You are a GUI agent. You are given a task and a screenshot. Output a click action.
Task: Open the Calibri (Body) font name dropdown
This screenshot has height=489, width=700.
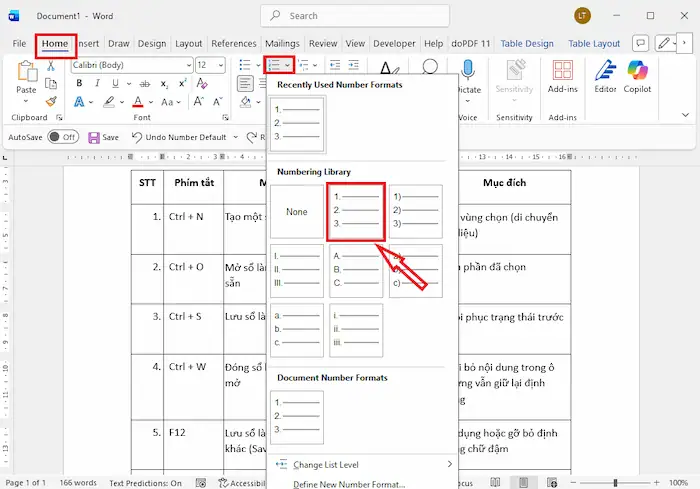[131, 65]
